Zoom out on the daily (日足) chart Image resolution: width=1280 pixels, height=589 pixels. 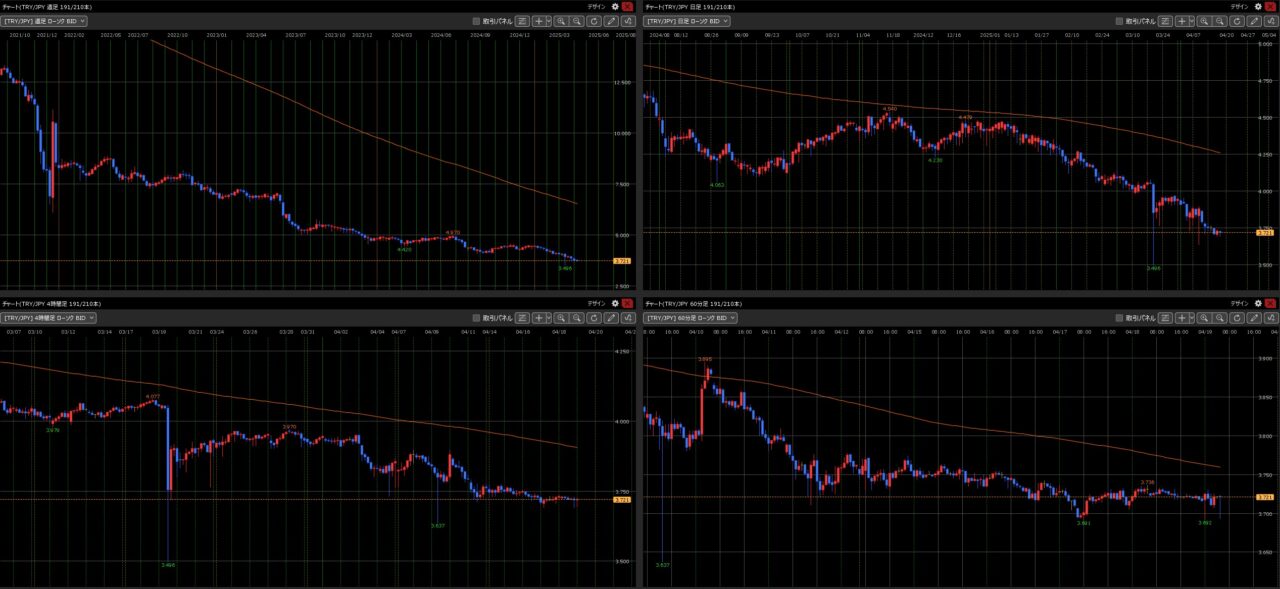[1222, 20]
